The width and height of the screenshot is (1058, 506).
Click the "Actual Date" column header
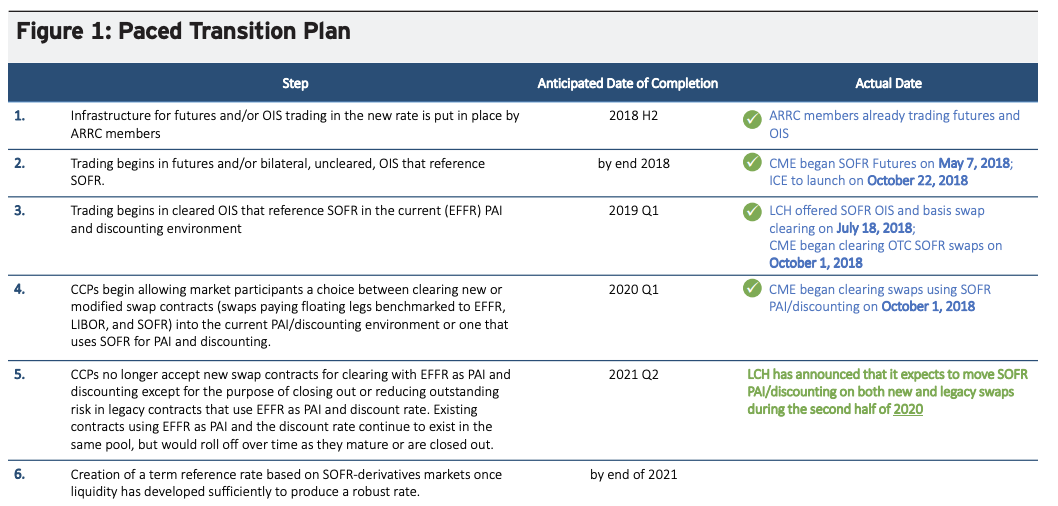pyautogui.click(x=888, y=83)
